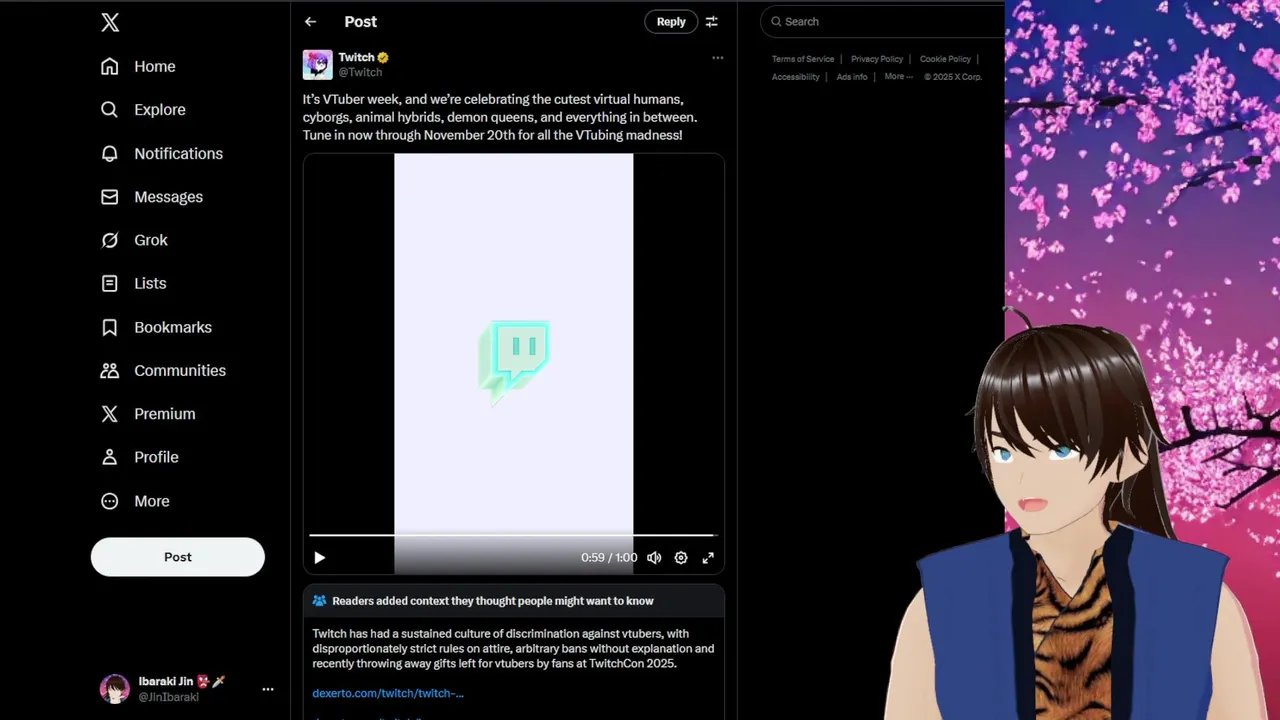Click Twitch's profile avatar
Screen dimensions: 1280x720
click(317, 65)
